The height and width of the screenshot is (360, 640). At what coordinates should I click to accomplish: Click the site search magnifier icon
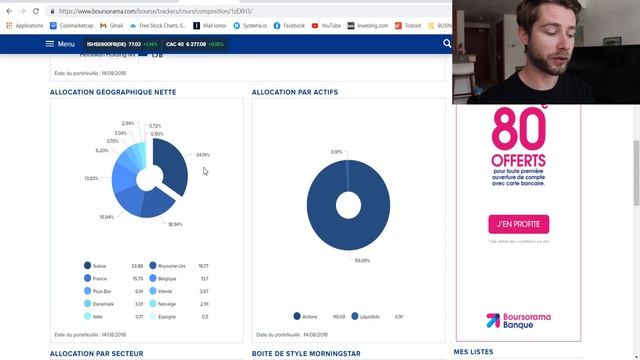(x=447, y=43)
